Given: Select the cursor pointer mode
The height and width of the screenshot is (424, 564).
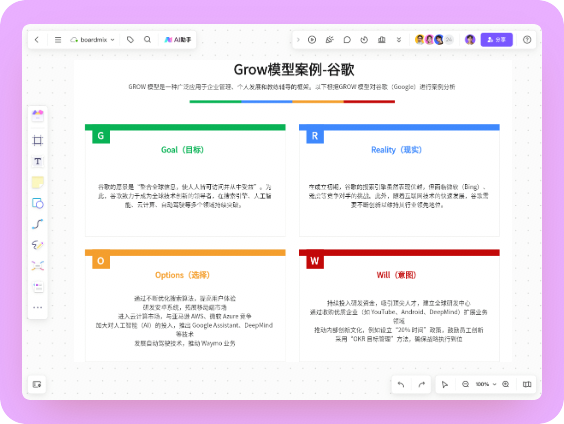Looking at the screenshot, I should [445, 384].
